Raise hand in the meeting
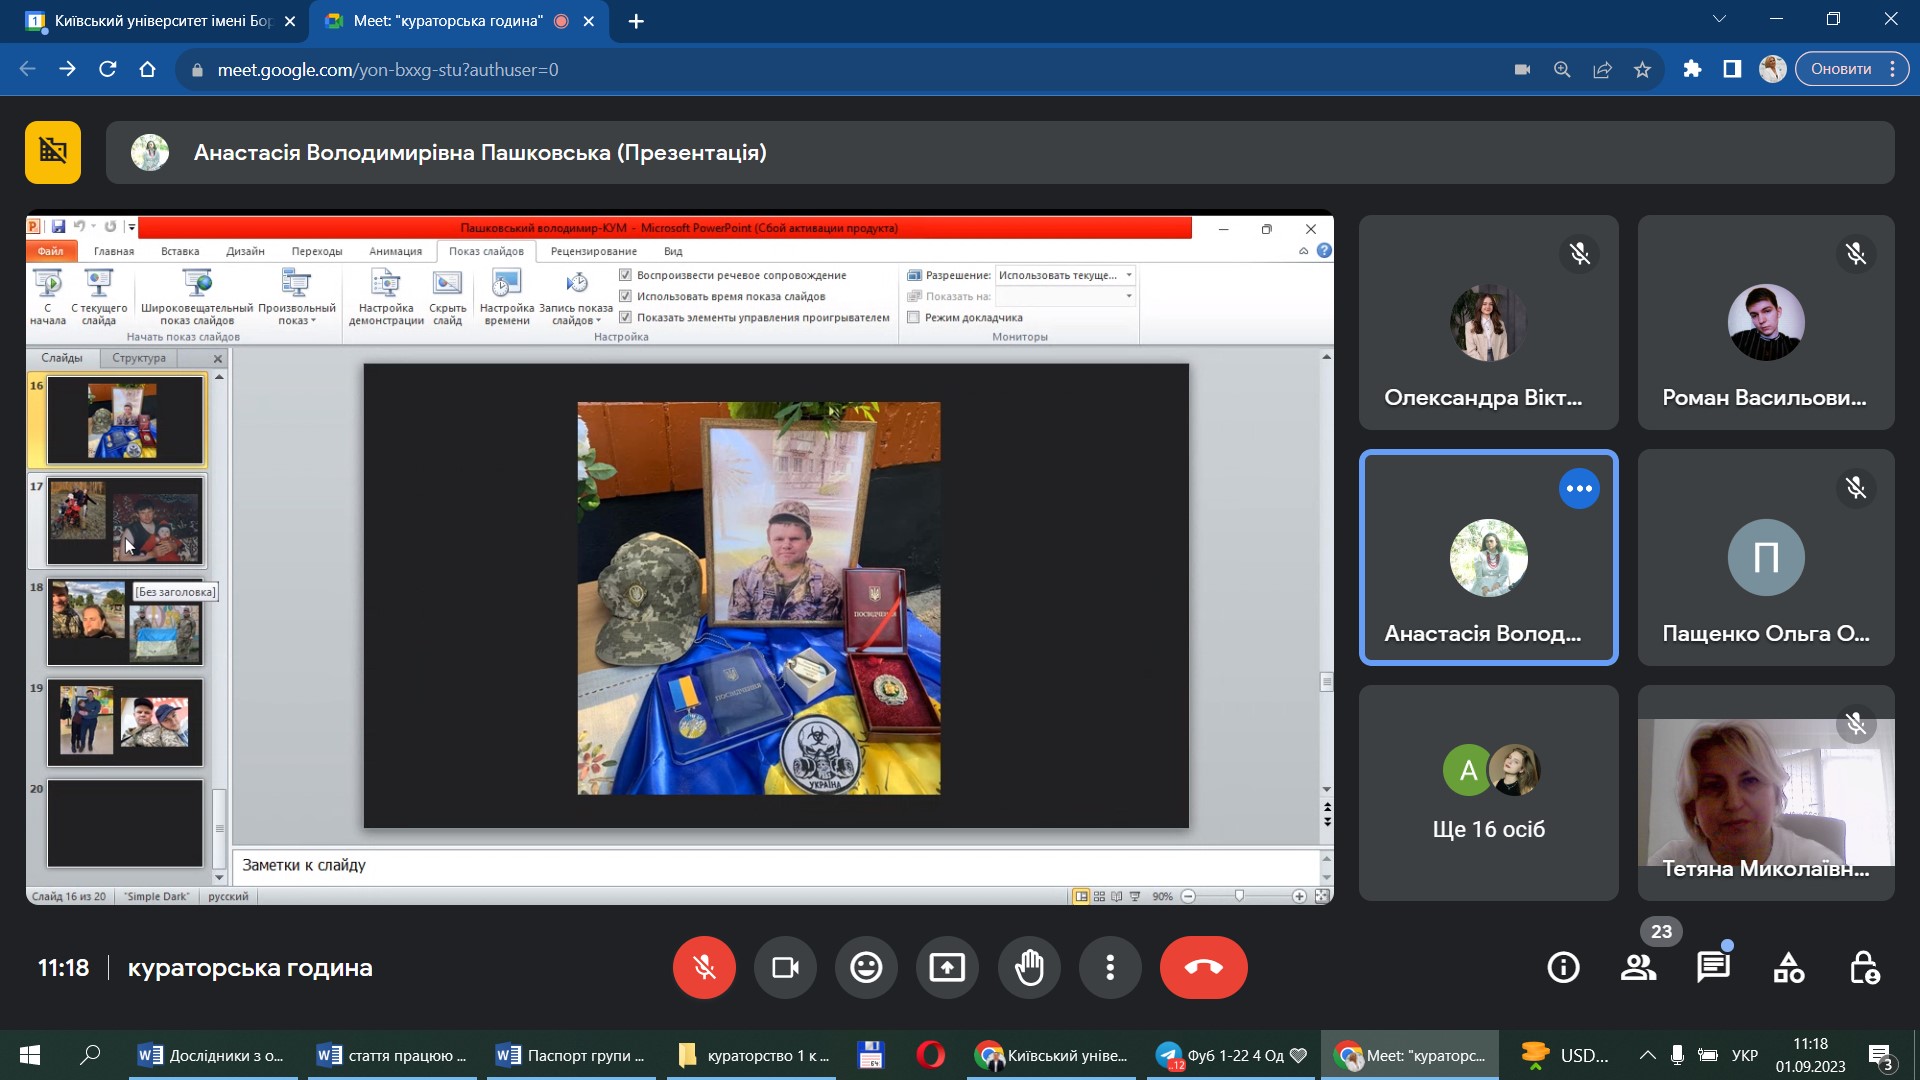Image resolution: width=1920 pixels, height=1080 pixels. [x=1029, y=967]
